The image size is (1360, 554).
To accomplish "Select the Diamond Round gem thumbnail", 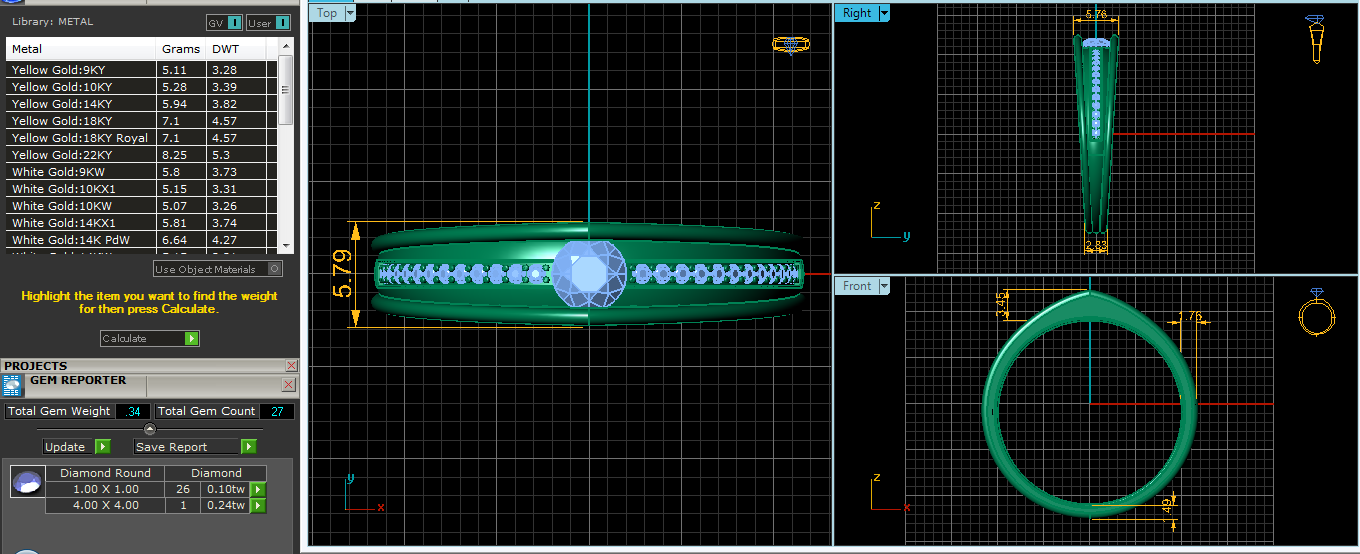I will [27, 482].
